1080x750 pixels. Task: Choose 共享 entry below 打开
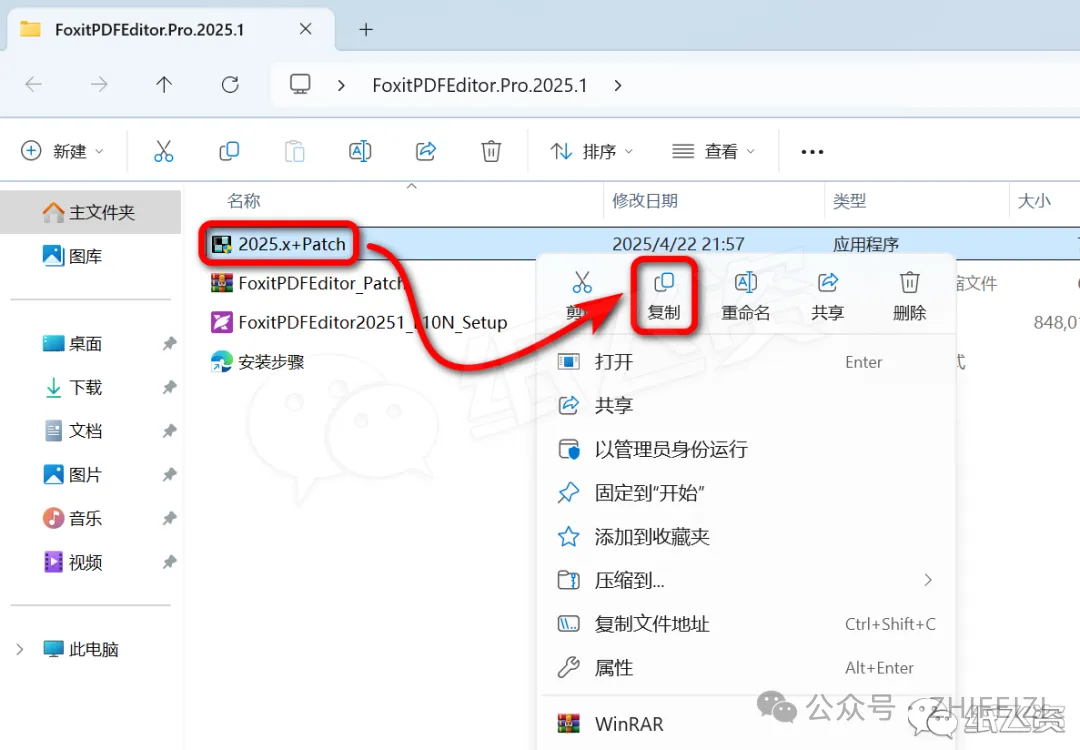click(747, 405)
